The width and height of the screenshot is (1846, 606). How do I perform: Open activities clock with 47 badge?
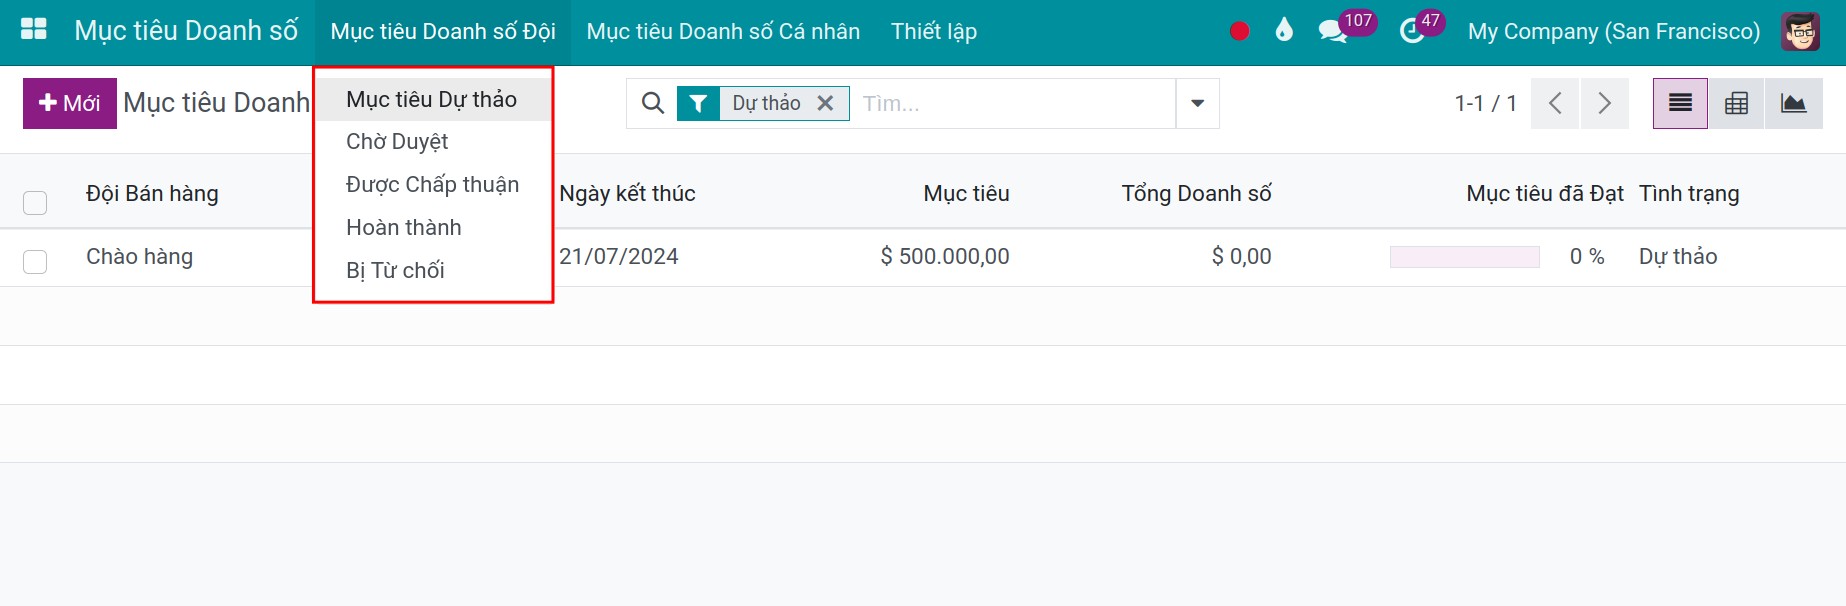(1421, 28)
